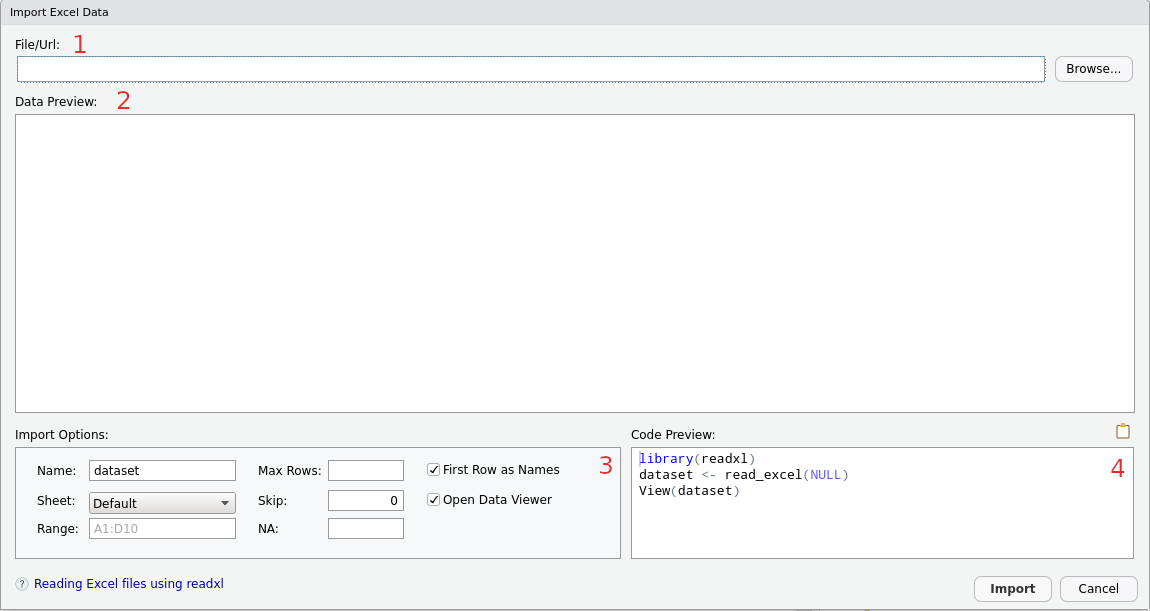
Task: Click the Import button
Action: click(x=1012, y=589)
